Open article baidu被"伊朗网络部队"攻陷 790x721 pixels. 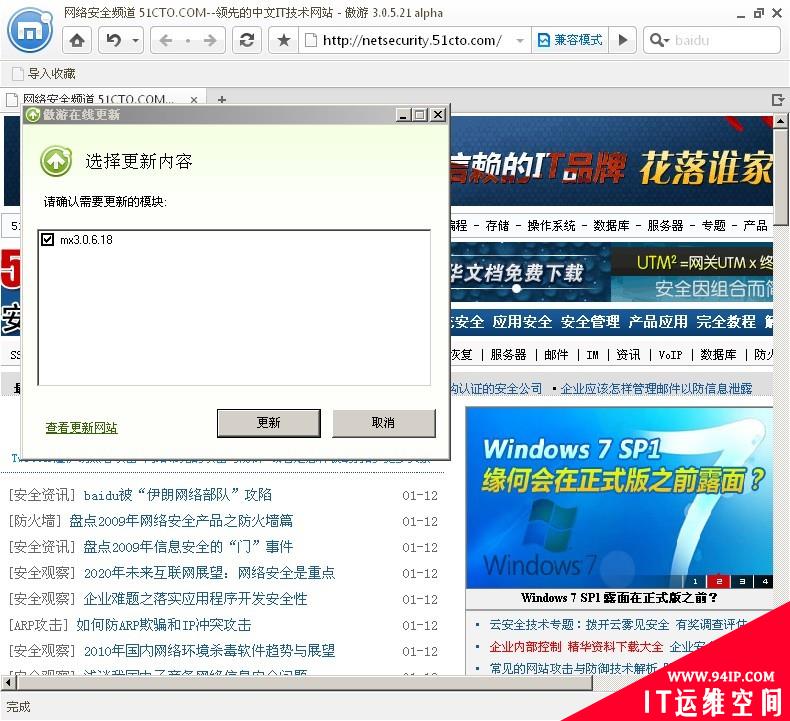[177, 495]
